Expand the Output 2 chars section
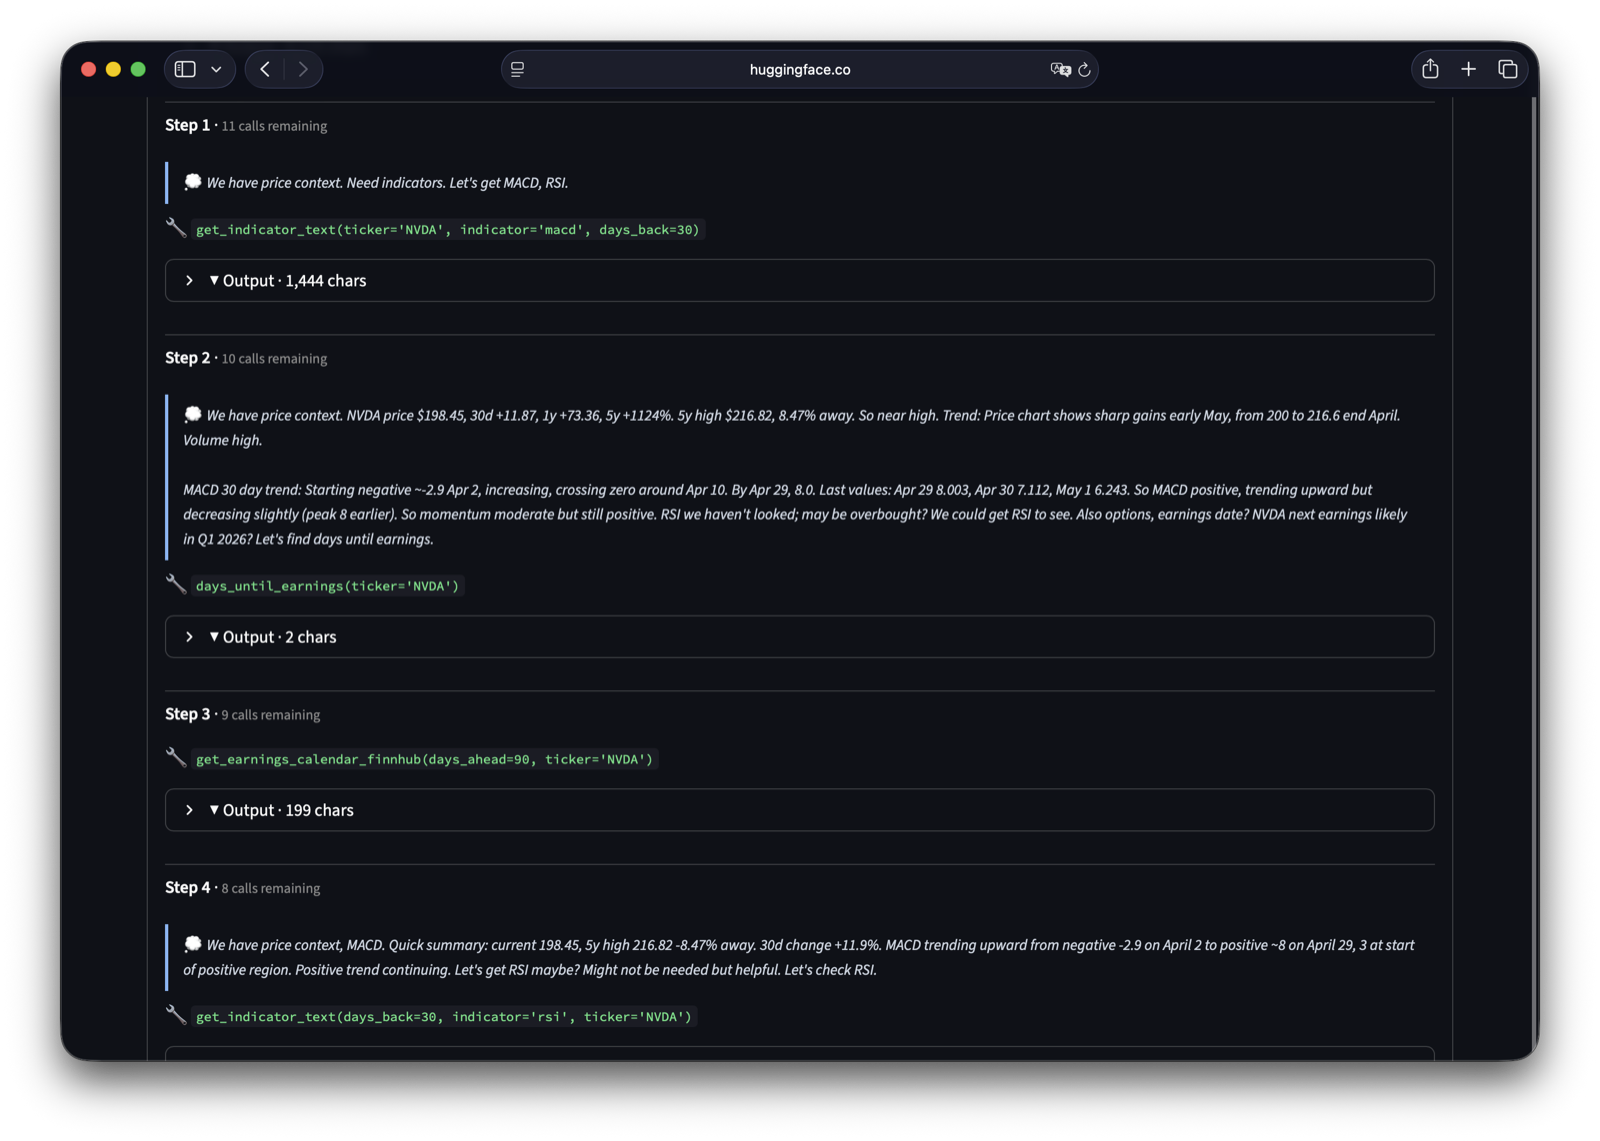Image resolution: width=1600 pixels, height=1141 pixels. pyautogui.click(x=799, y=637)
